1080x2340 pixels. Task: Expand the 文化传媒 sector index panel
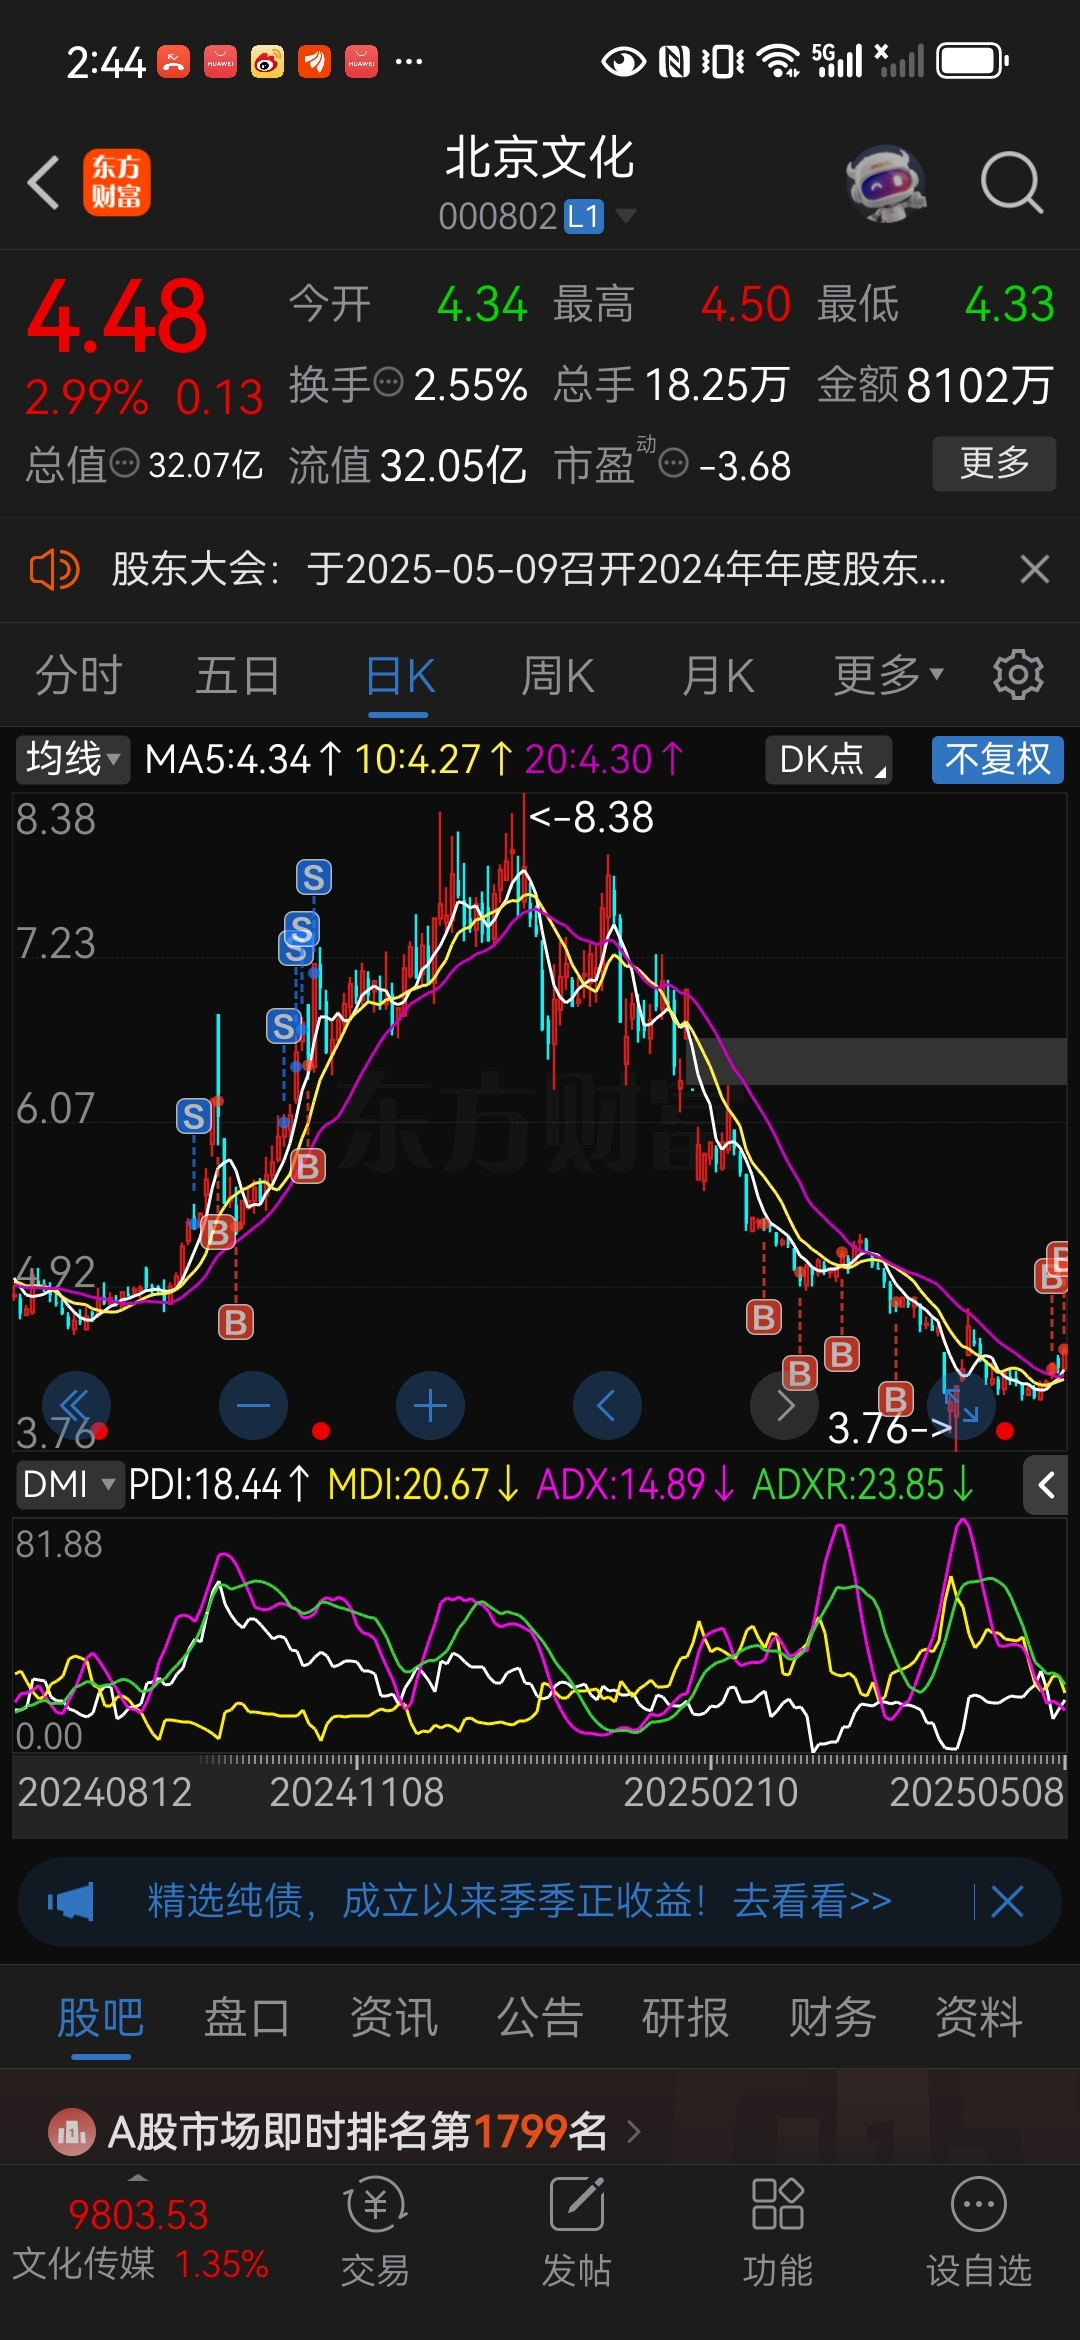click(x=139, y=2177)
